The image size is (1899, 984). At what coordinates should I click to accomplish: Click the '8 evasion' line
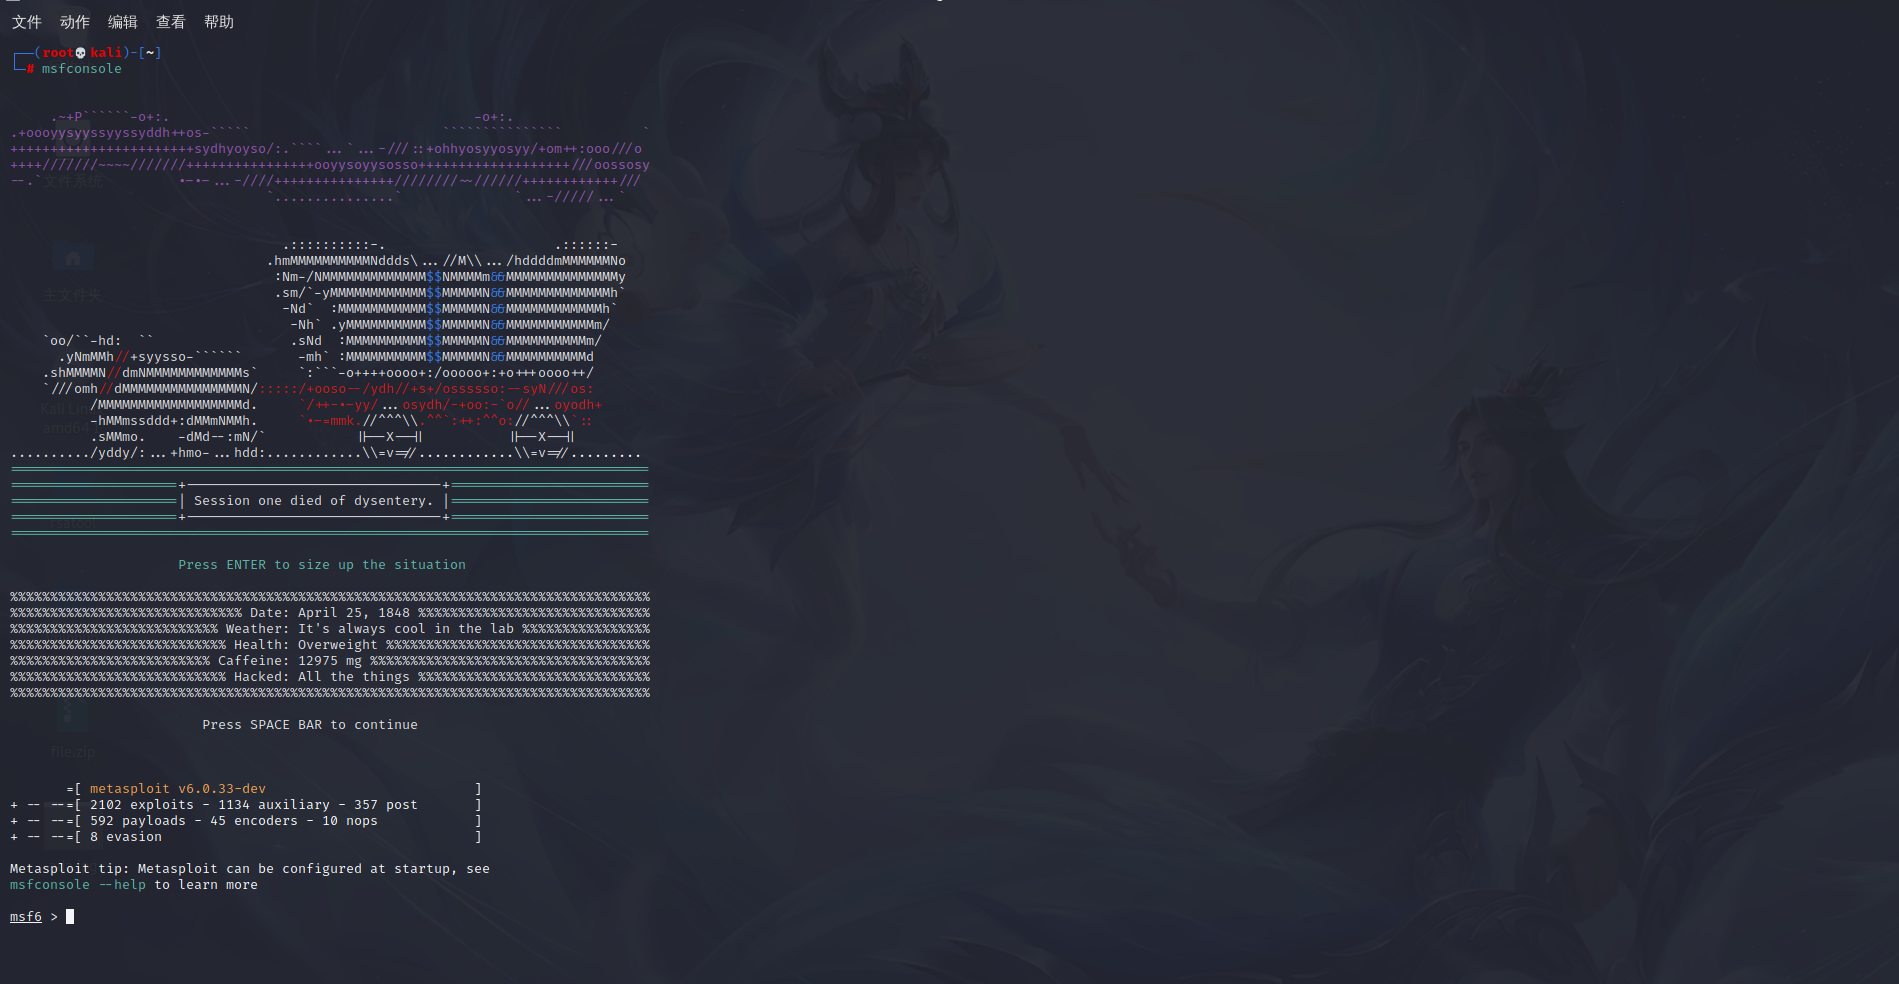[x=126, y=837]
